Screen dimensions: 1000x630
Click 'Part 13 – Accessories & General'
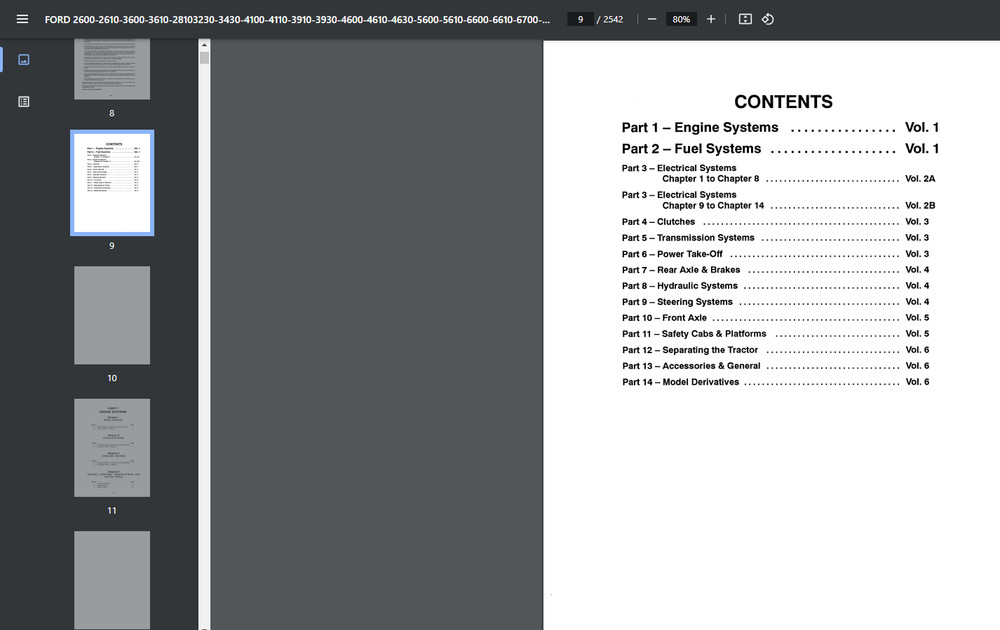click(x=691, y=366)
